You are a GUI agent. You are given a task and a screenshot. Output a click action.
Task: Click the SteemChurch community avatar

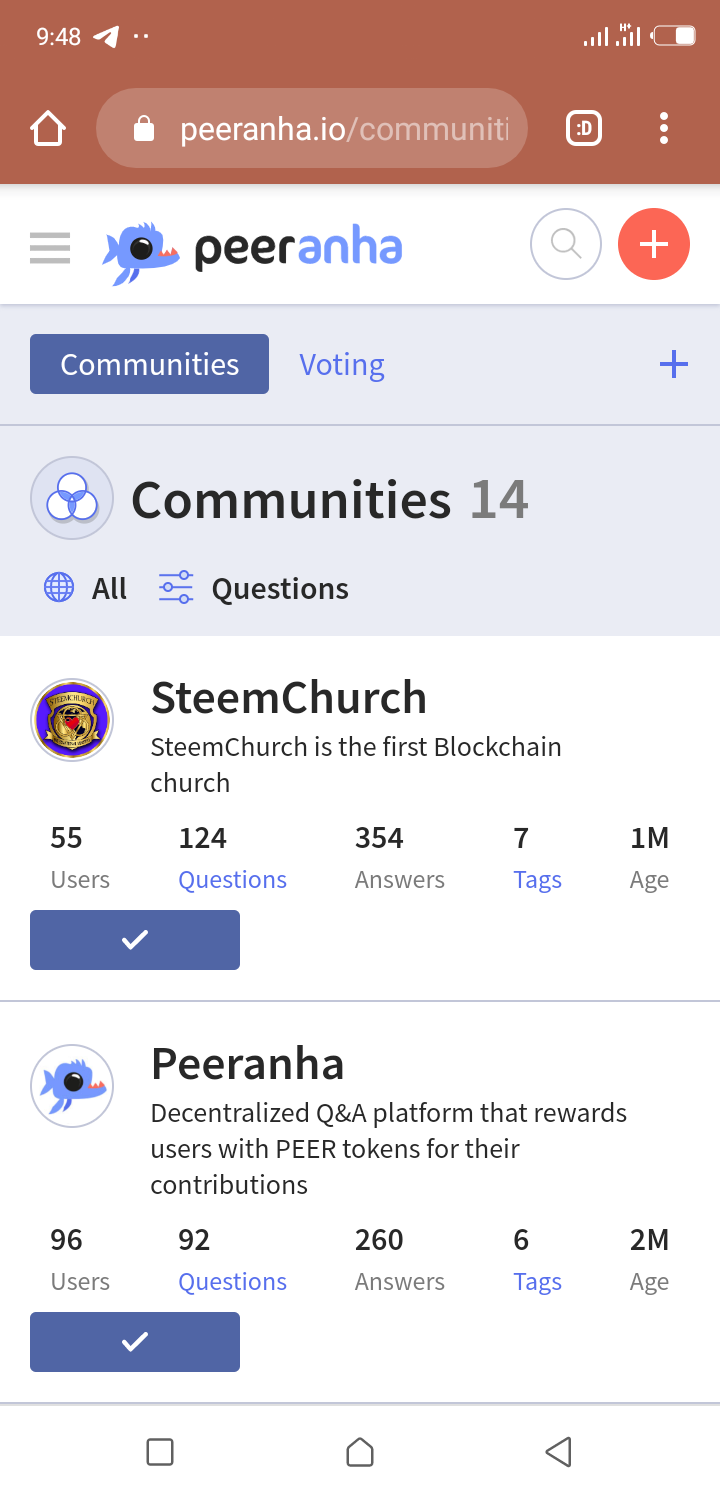click(72, 720)
